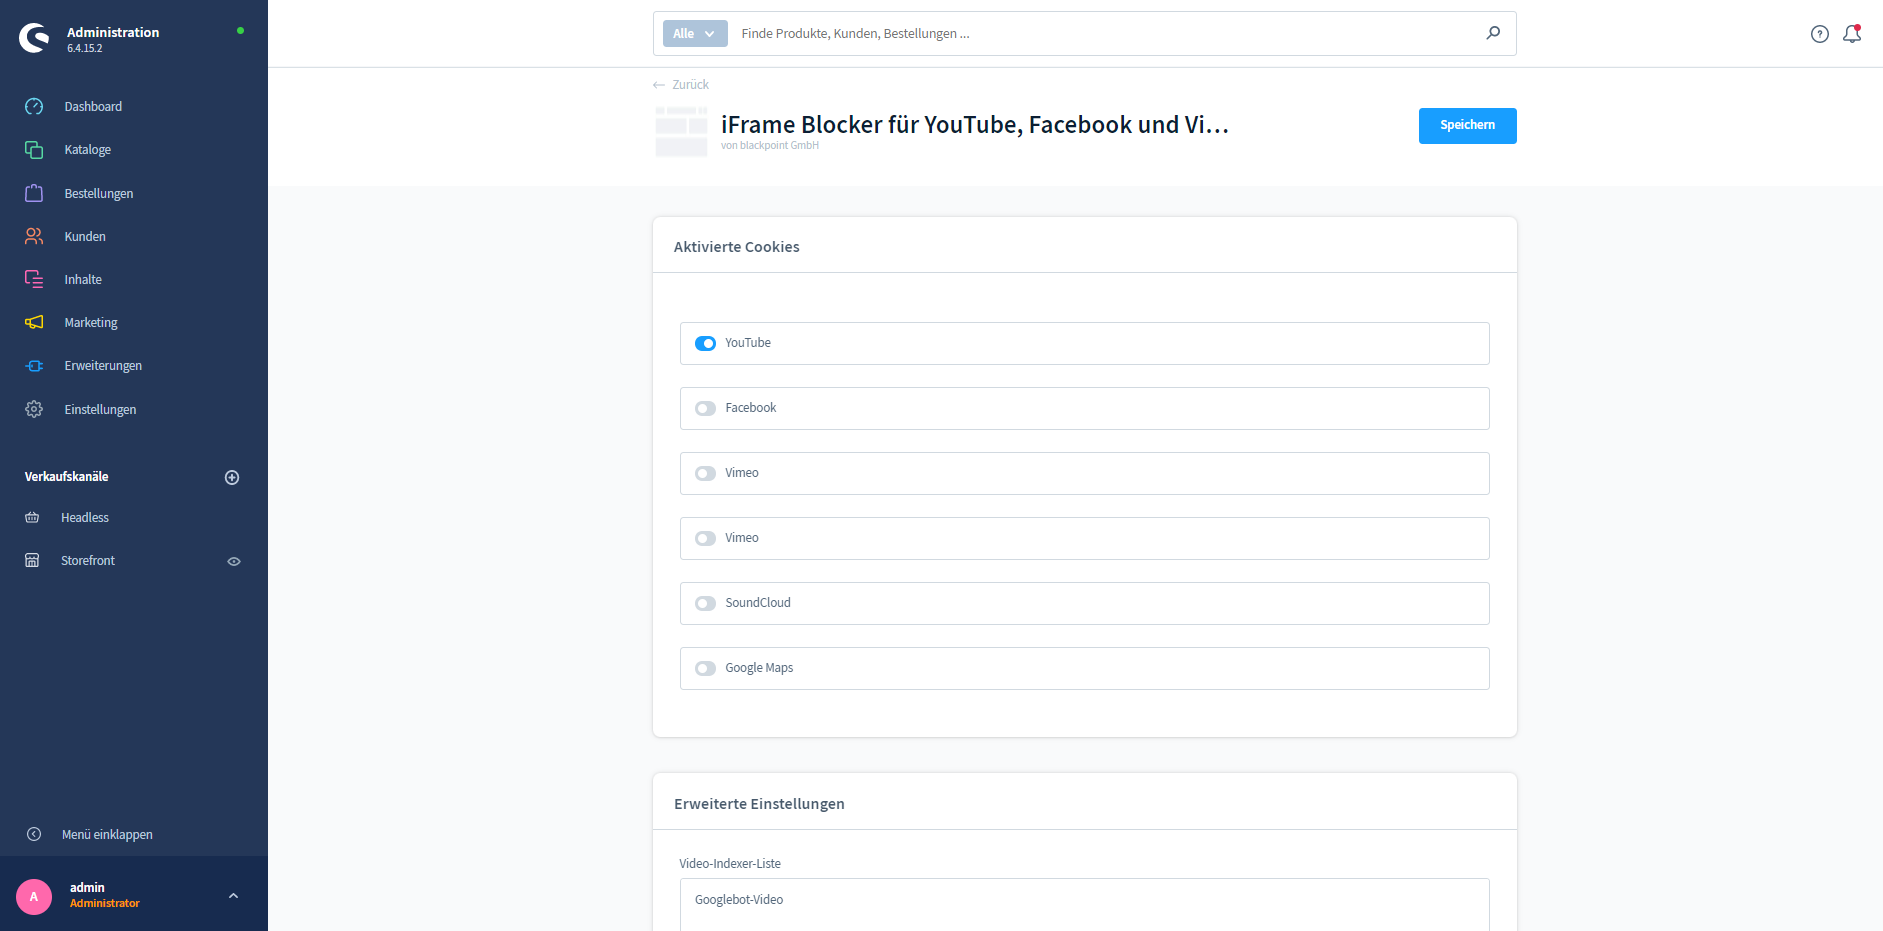Open the Dashboard menu item

click(93, 106)
